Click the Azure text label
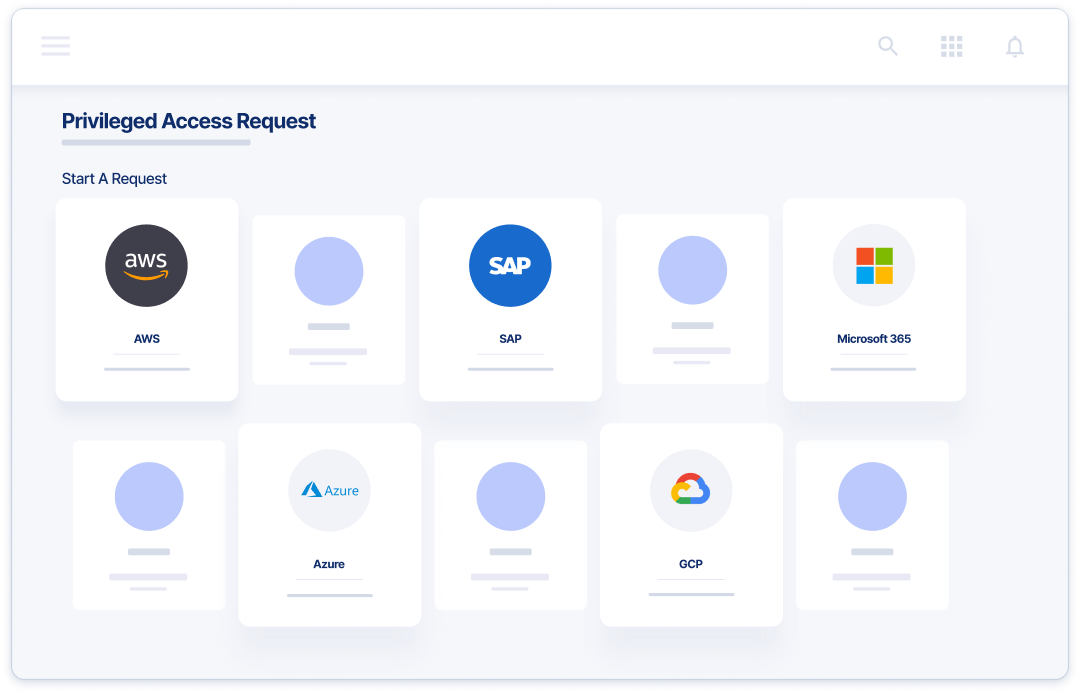Screen dimensions: 1080x693 [x=329, y=564]
